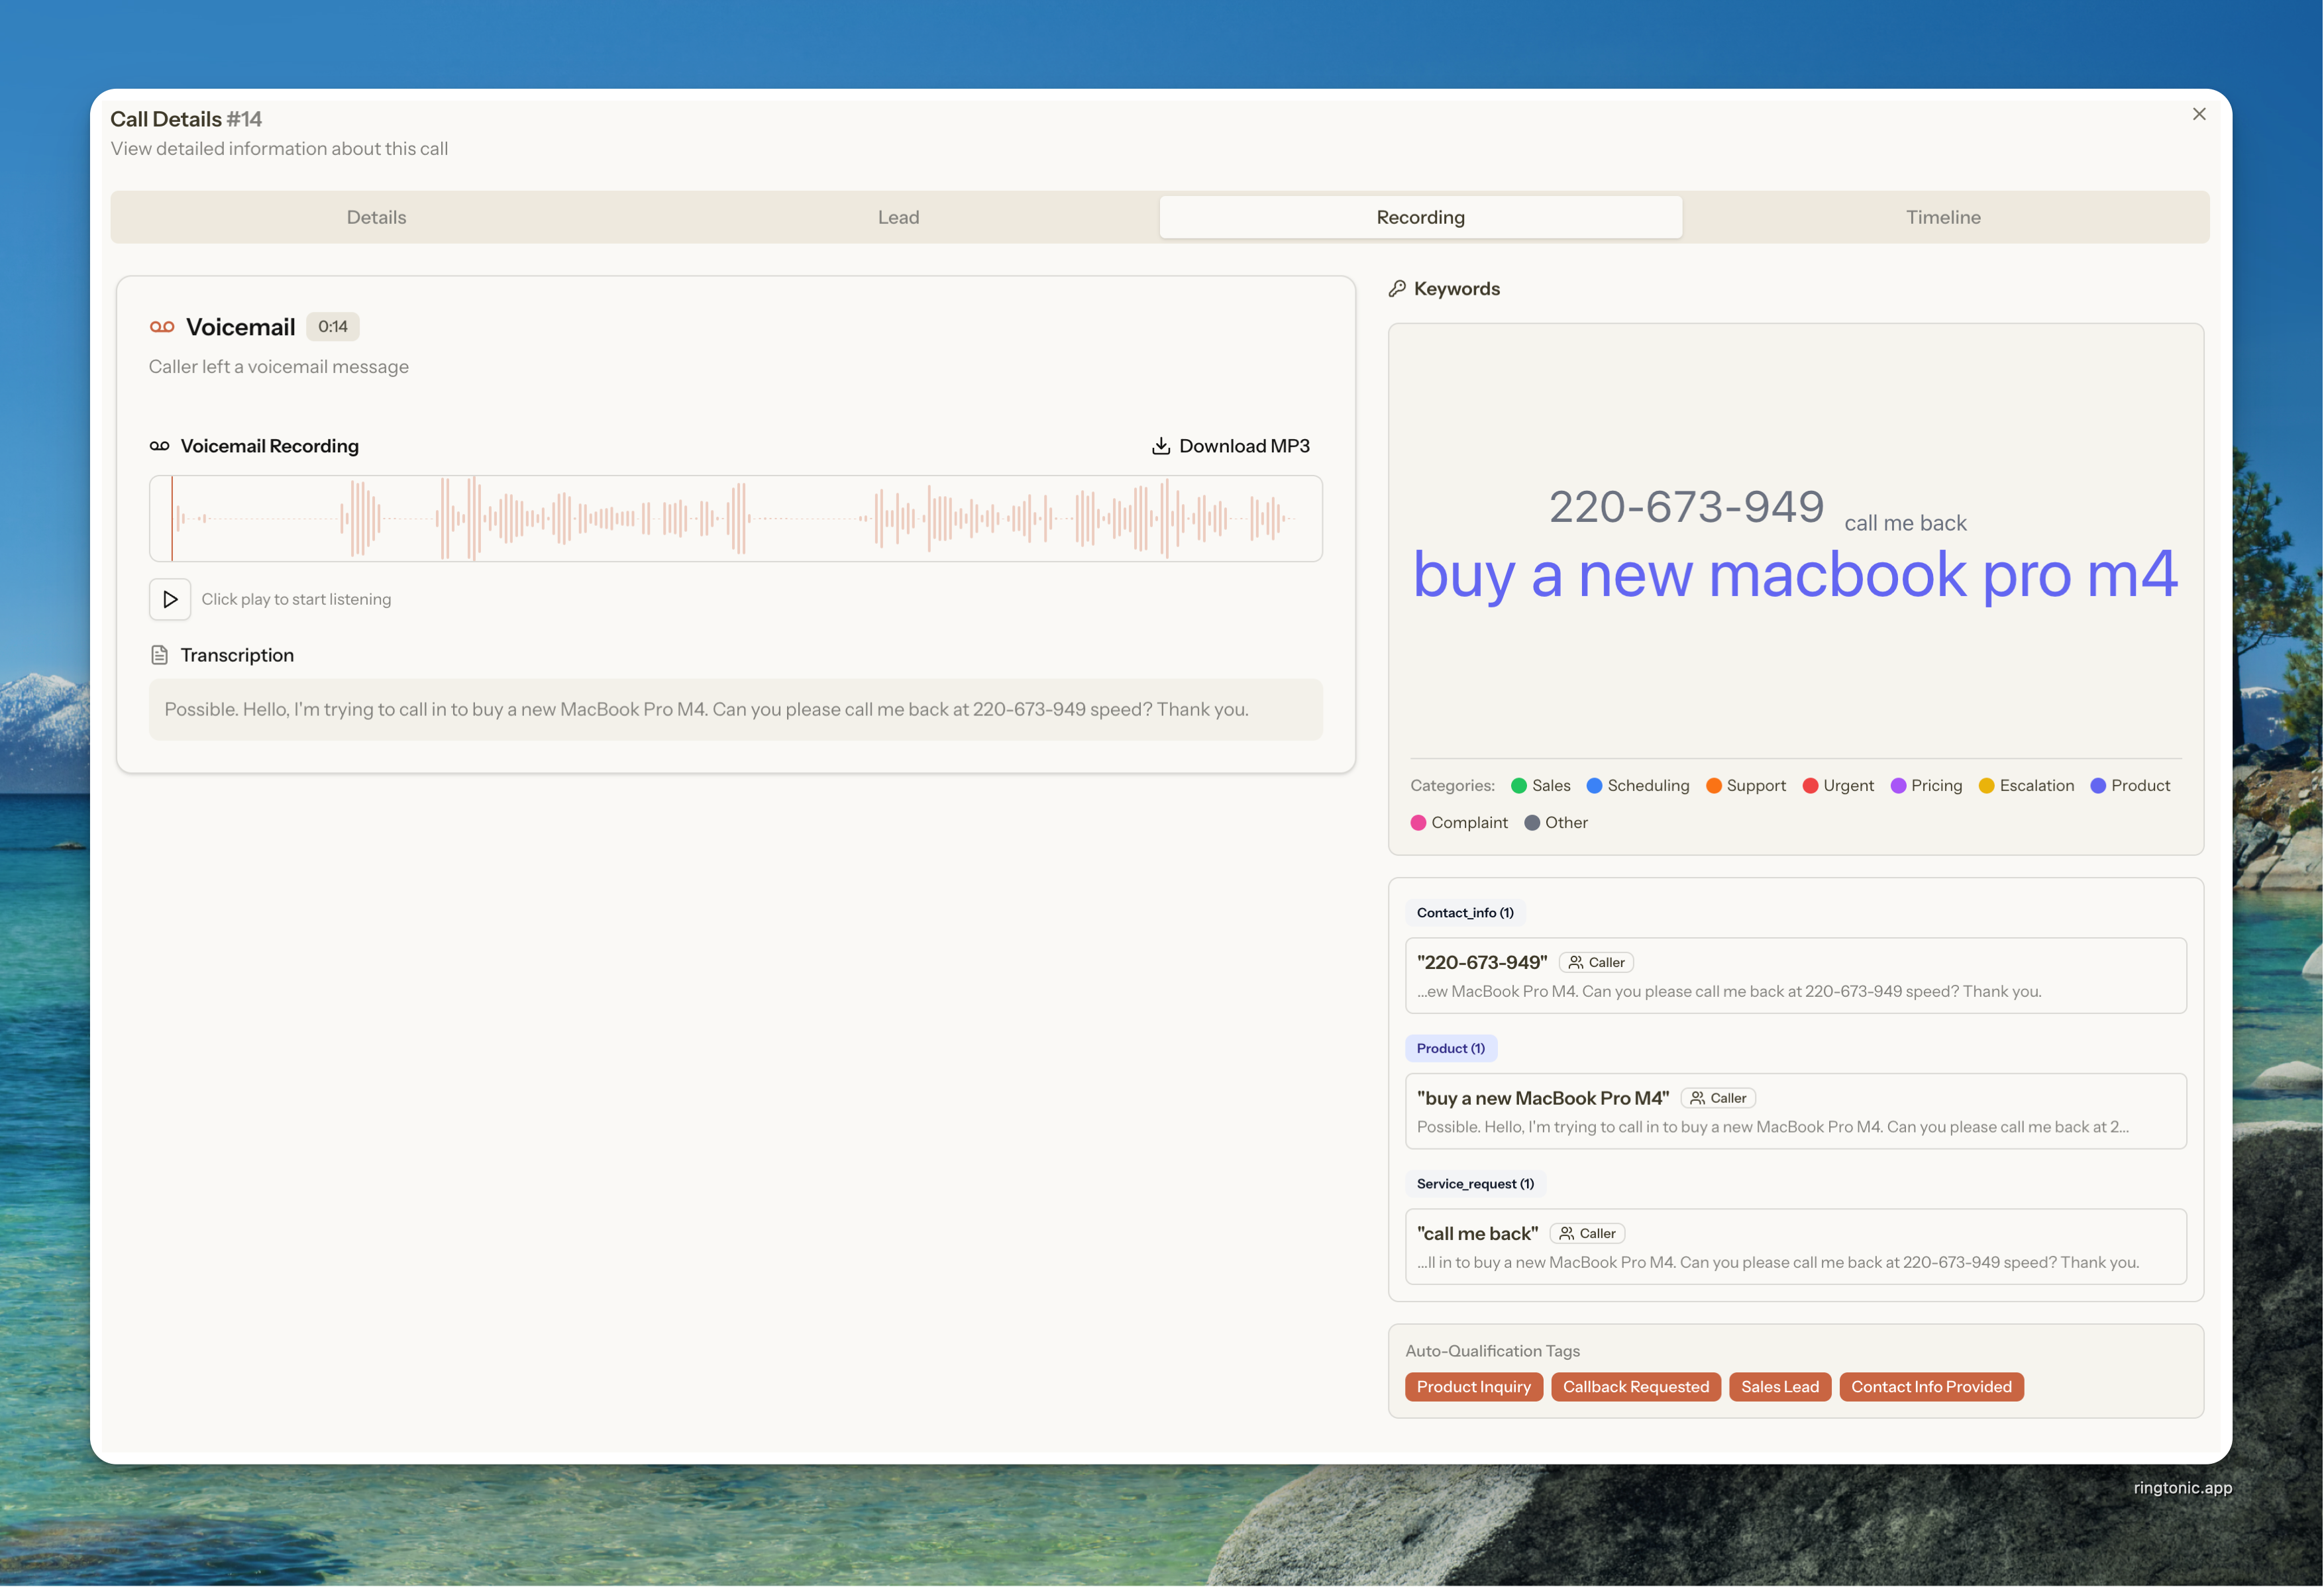Play the voicemail recording
The height and width of the screenshot is (1587, 2324).
click(170, 599)
